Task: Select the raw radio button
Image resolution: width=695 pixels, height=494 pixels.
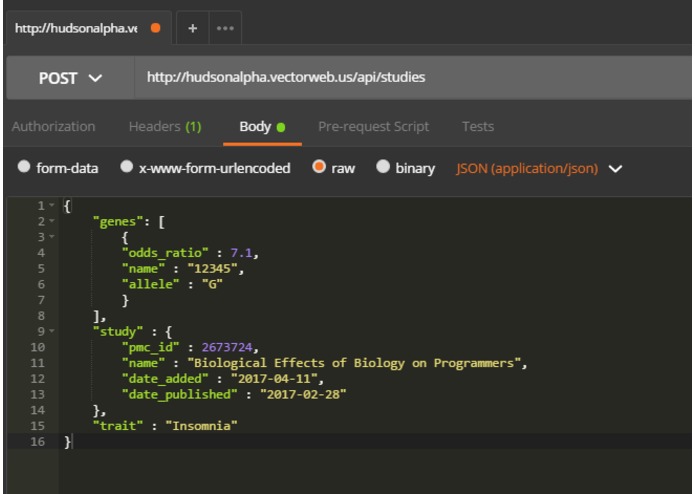Action: point(319,167)
